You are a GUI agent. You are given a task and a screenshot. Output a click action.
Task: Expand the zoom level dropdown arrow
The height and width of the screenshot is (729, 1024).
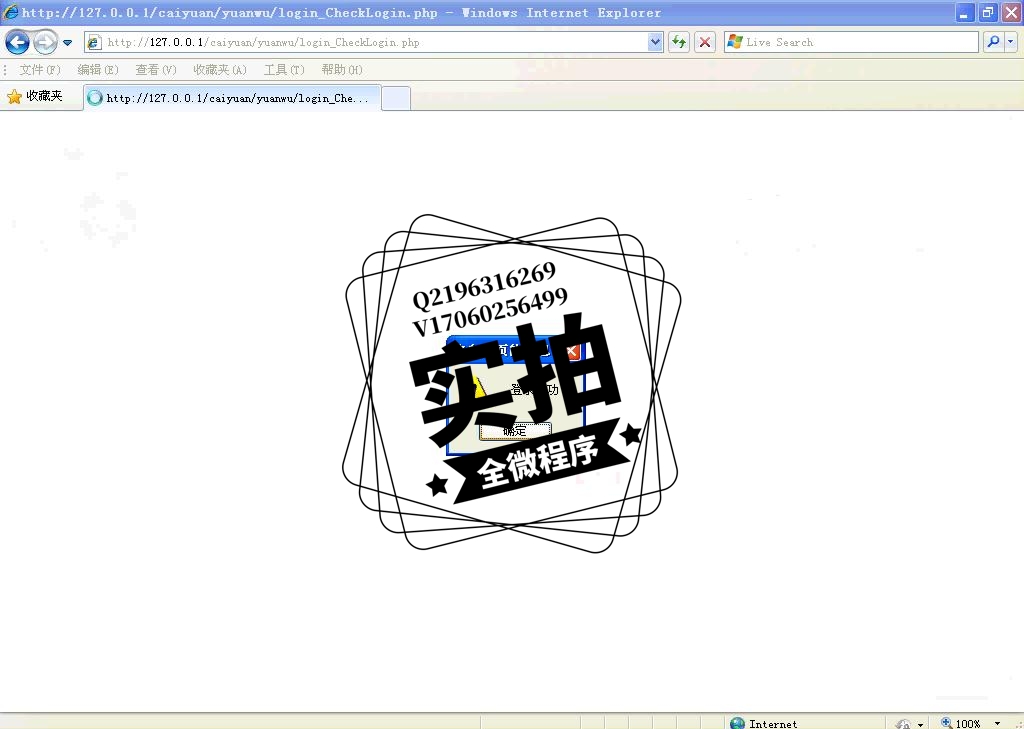point(997,723)
